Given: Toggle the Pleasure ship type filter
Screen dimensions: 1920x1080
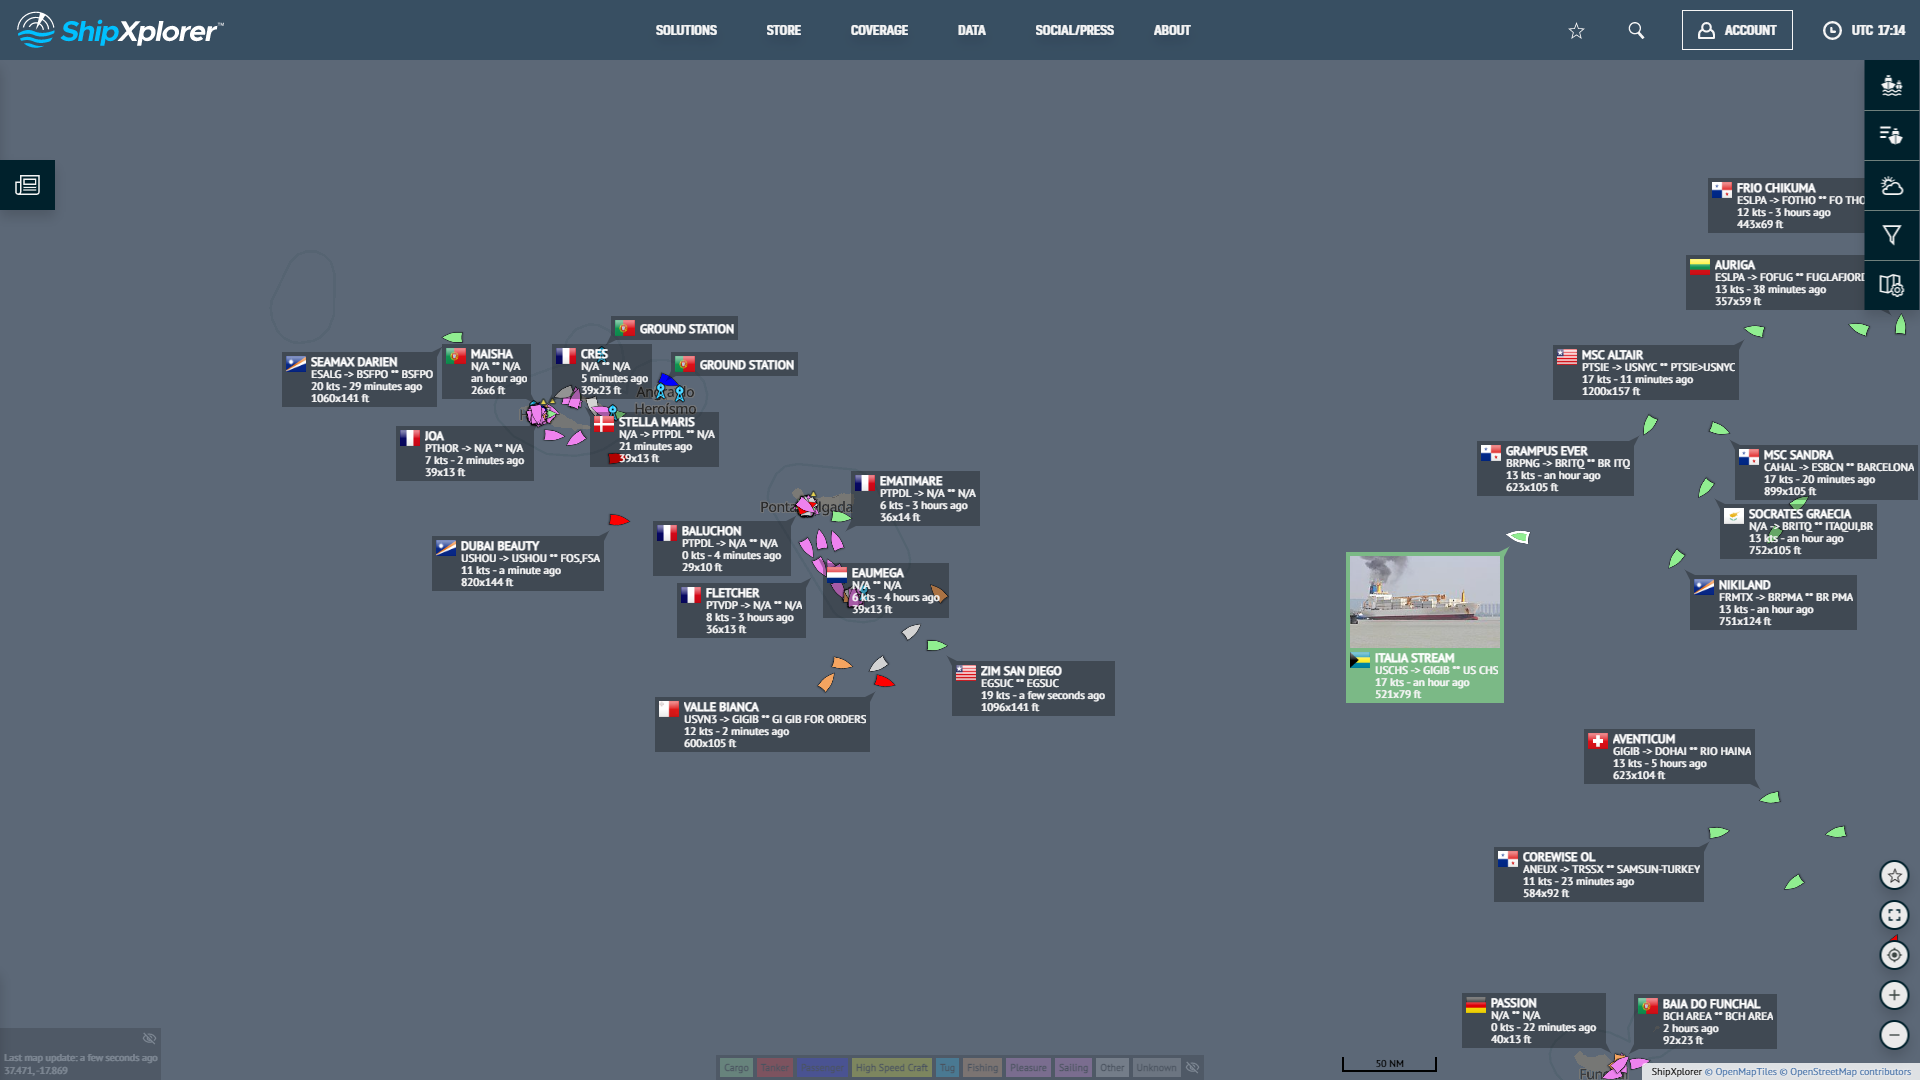Looking at the screenshot, I should (1028, 1068).
